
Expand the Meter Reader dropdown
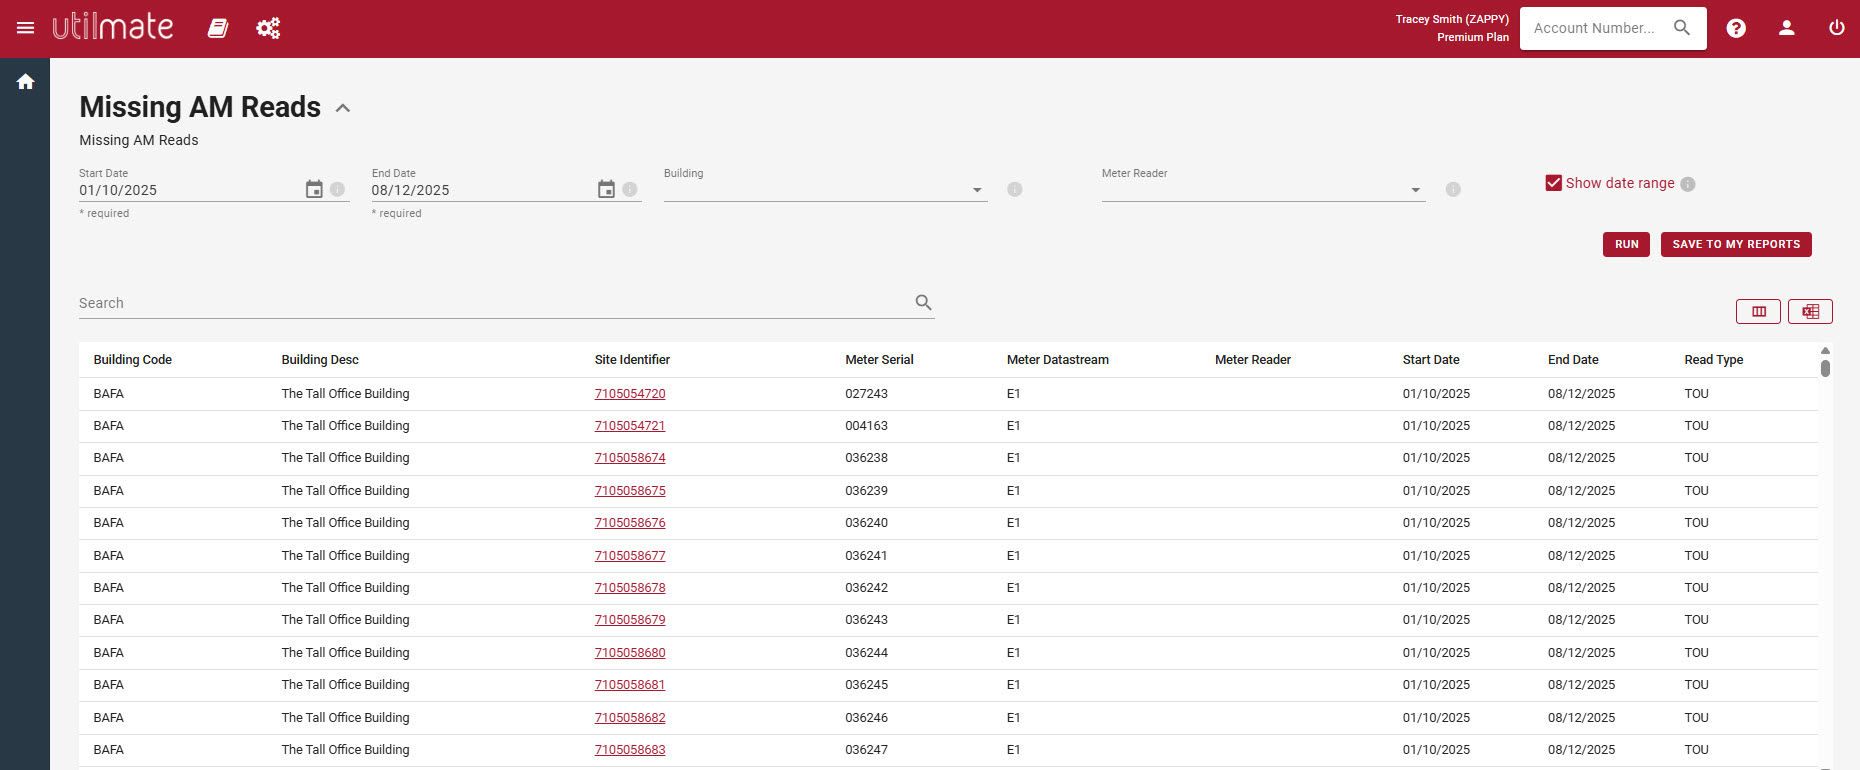pos(1263,189)
